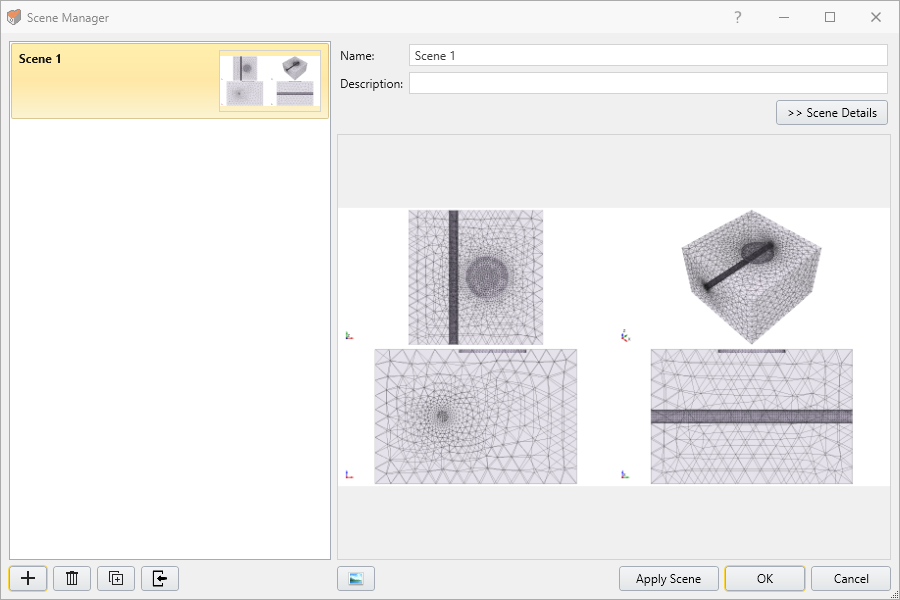Add a new scene with the plus button
The width and height of the screenshot is (900, 600).
point(28,578)
